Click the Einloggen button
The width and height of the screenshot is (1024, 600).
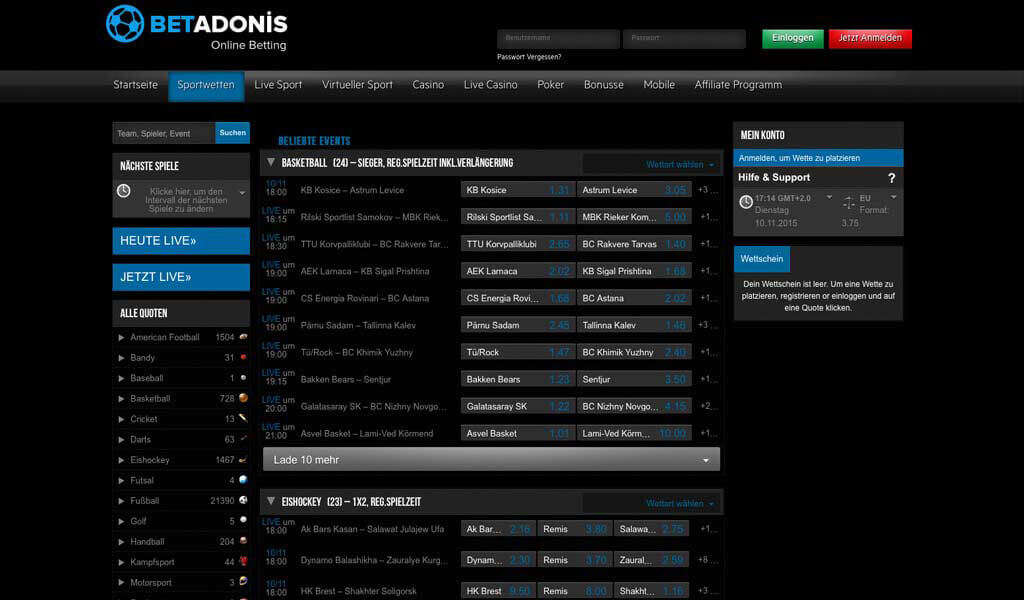tap(793, 39)
